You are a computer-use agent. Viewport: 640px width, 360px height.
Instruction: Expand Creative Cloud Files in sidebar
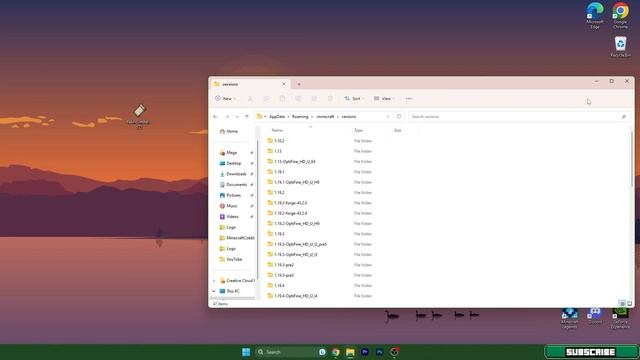[x=214, y=281]
